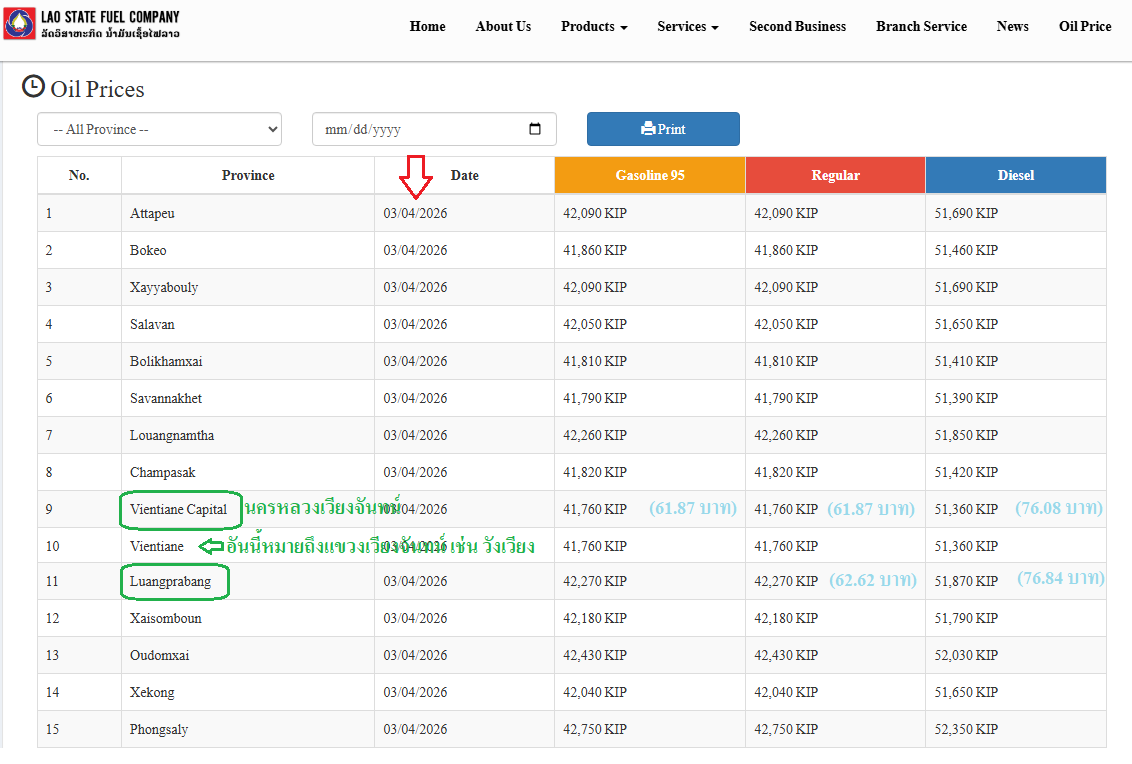This screenshot has width=1132, height=764.
Task: Click the date input field
Action: click(420, 129)
